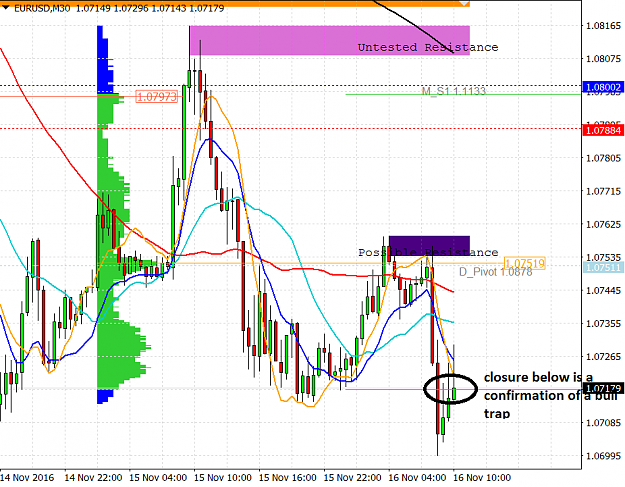
Task: Select the pink Untested Resistance zone rectangle
Action: tap(329, 40)
